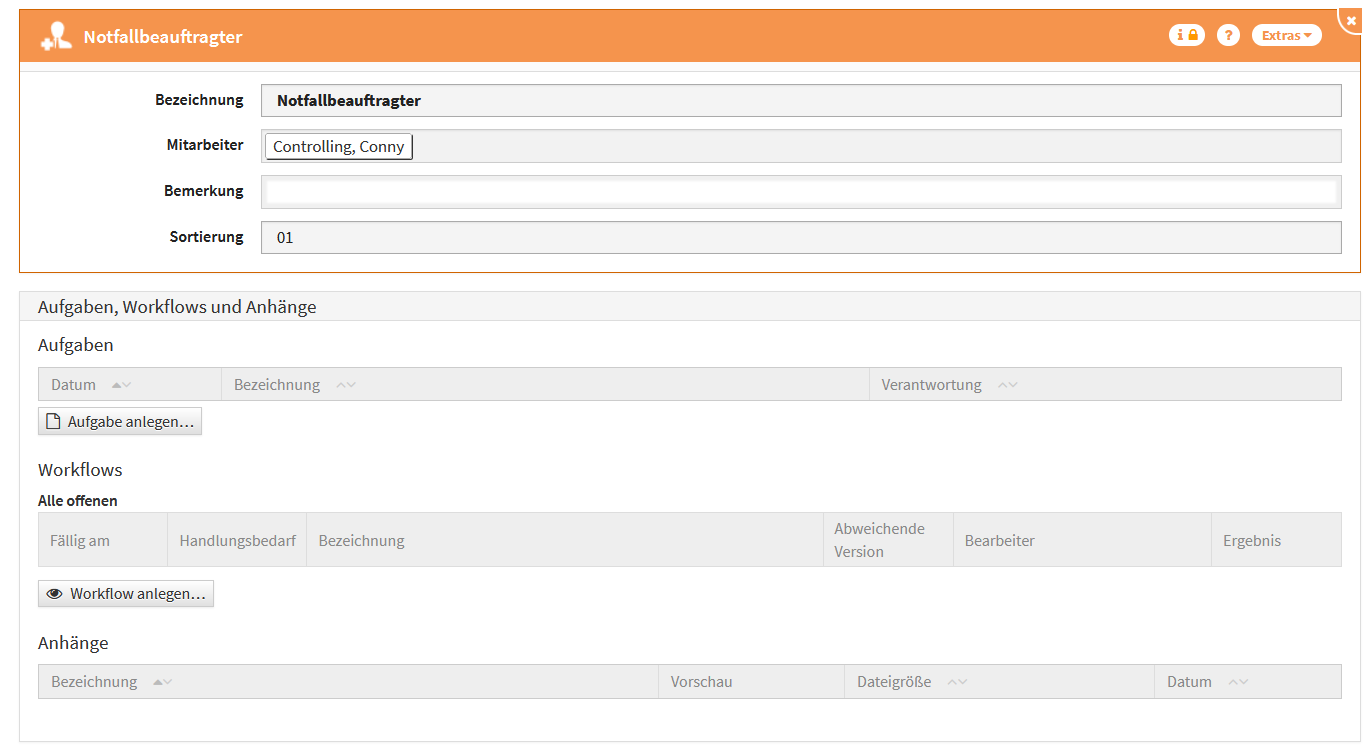Image resolution: width=1369 pixels, height=750 pixels.
Task: Sort Anhänge by Datum column arrows
Action: coord(1238,682)
